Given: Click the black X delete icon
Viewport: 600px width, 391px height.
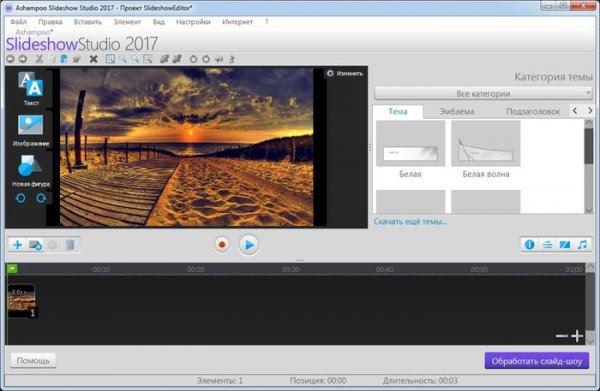Looking at the screenshot, I should click(93, 59).
